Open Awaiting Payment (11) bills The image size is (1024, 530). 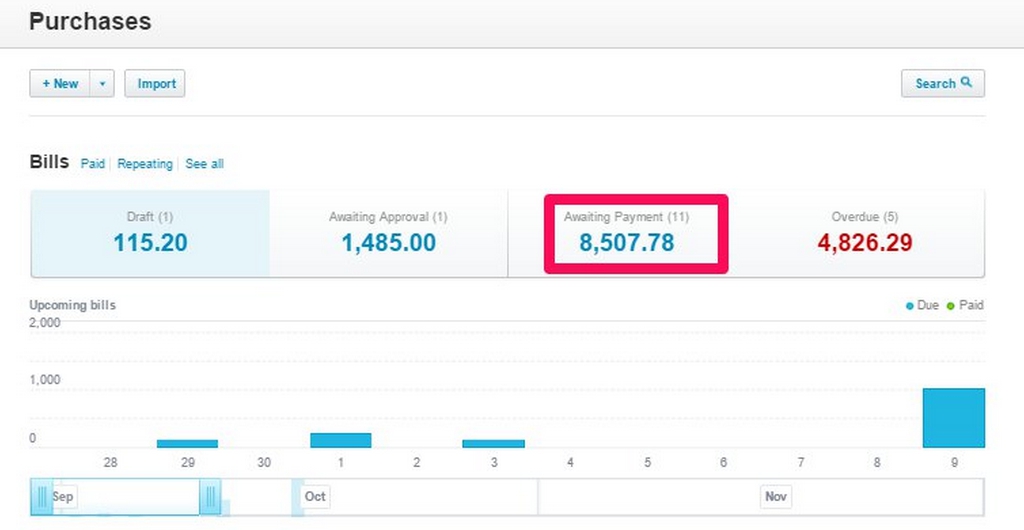pyautogui.click(x=626, y=233)
